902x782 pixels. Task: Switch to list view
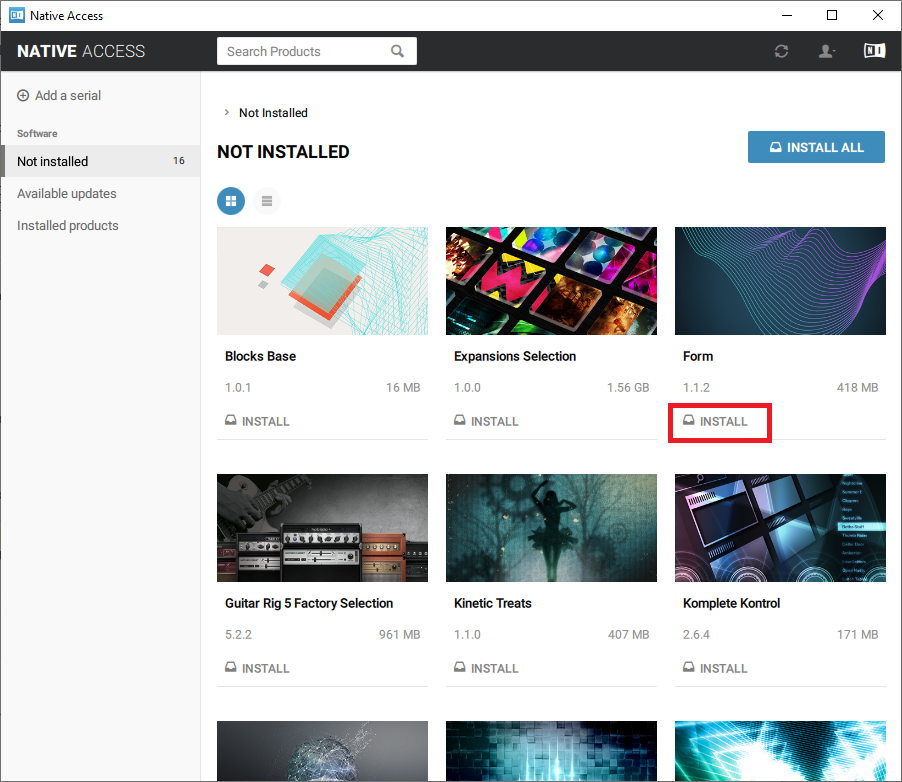pos(266,201)
